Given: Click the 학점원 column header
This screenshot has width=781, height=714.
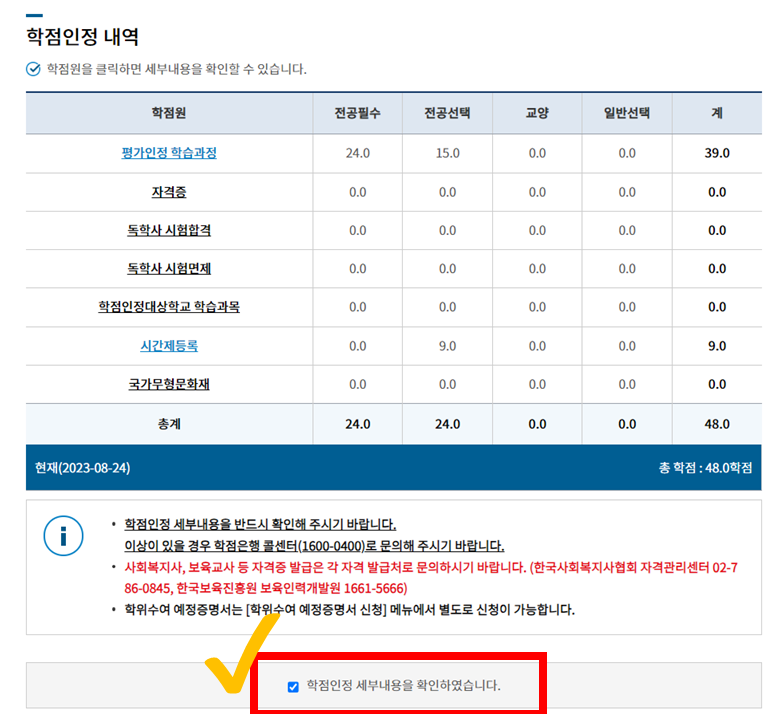Looking at the screenshot, I should pos(169,113).
